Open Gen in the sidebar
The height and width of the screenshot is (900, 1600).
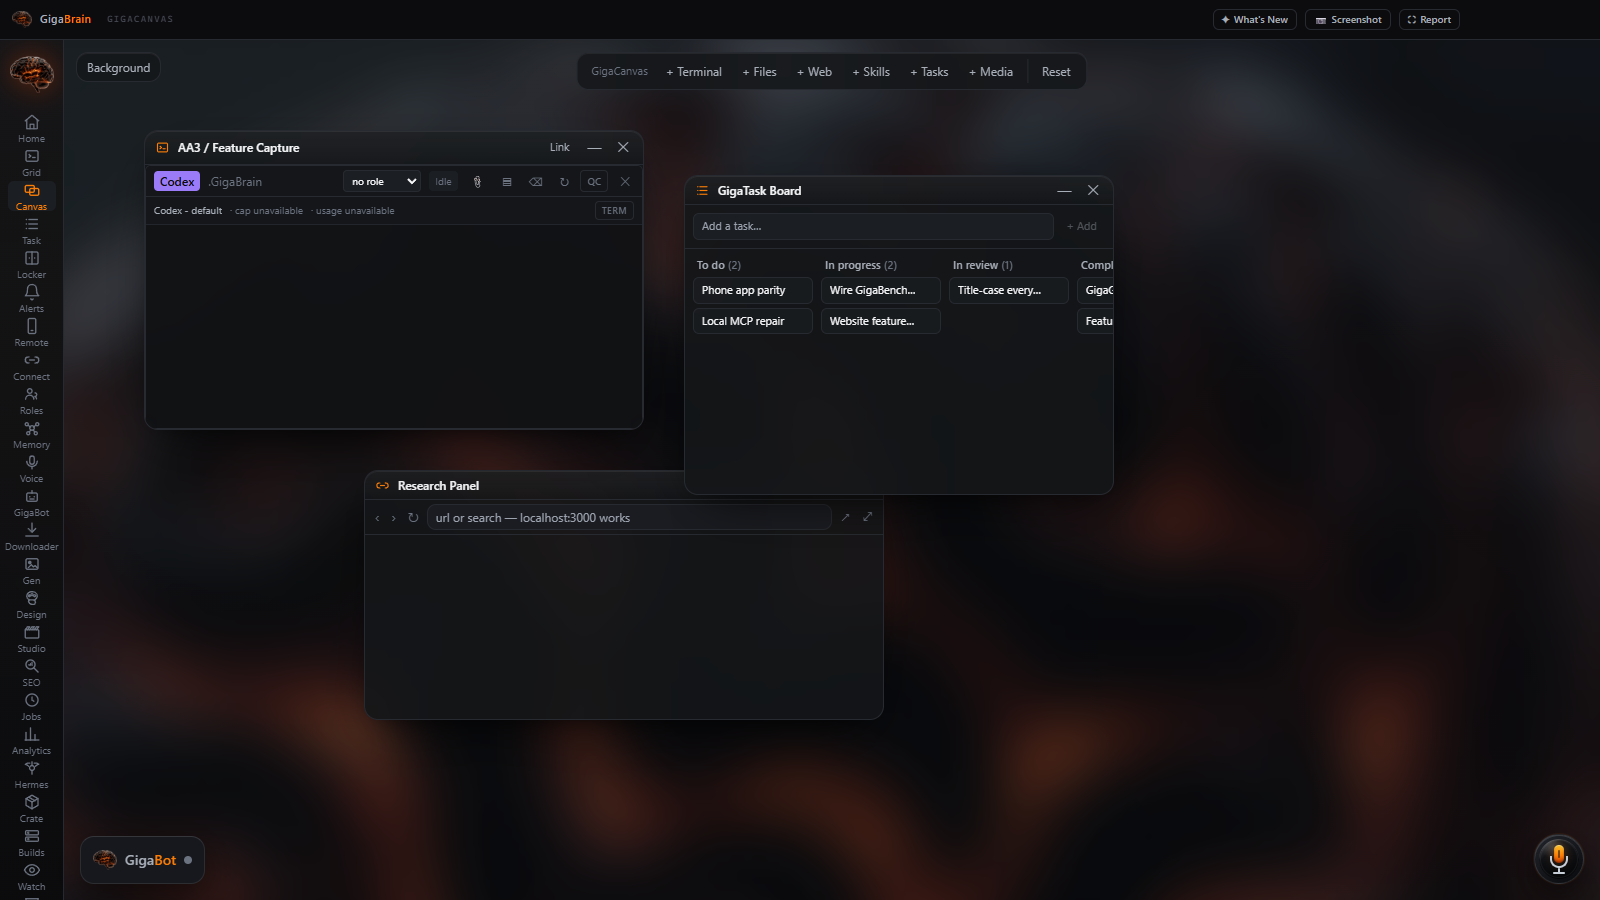(x=31, y=570)
